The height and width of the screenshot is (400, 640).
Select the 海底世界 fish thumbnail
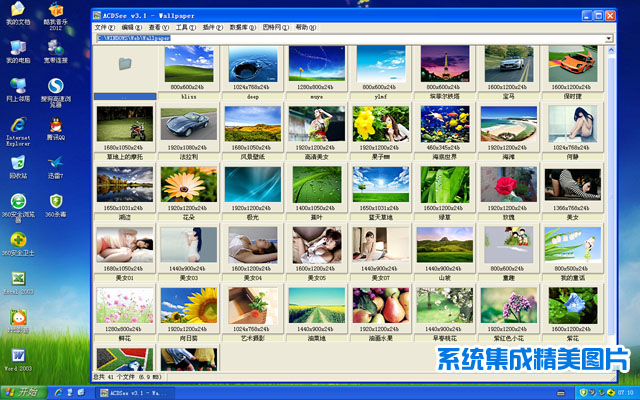445,124
